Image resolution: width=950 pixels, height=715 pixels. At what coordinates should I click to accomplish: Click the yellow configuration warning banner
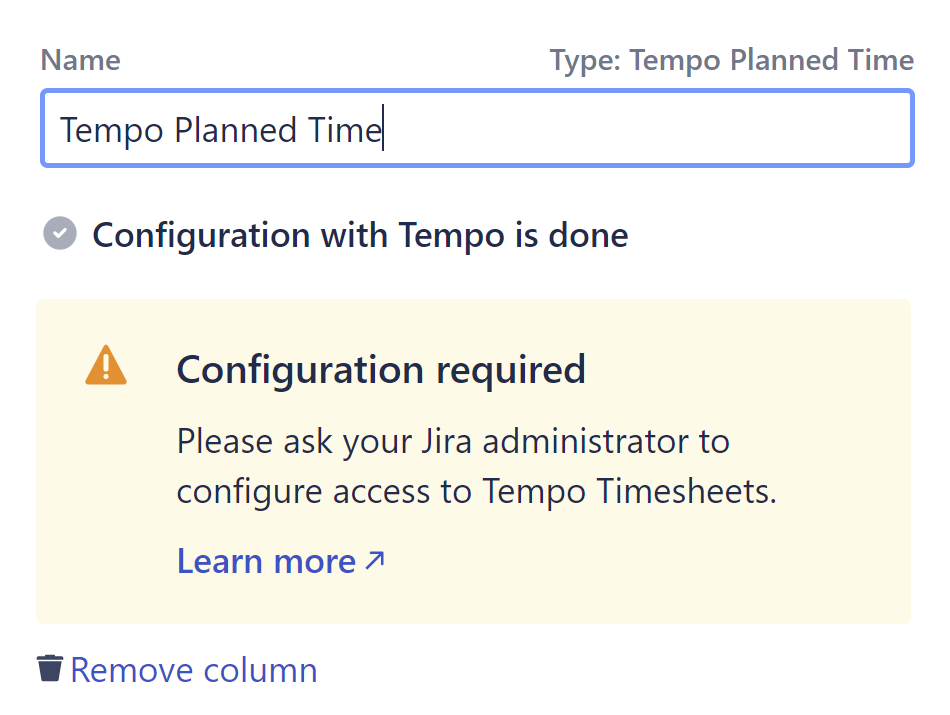[x=475, y=460]
